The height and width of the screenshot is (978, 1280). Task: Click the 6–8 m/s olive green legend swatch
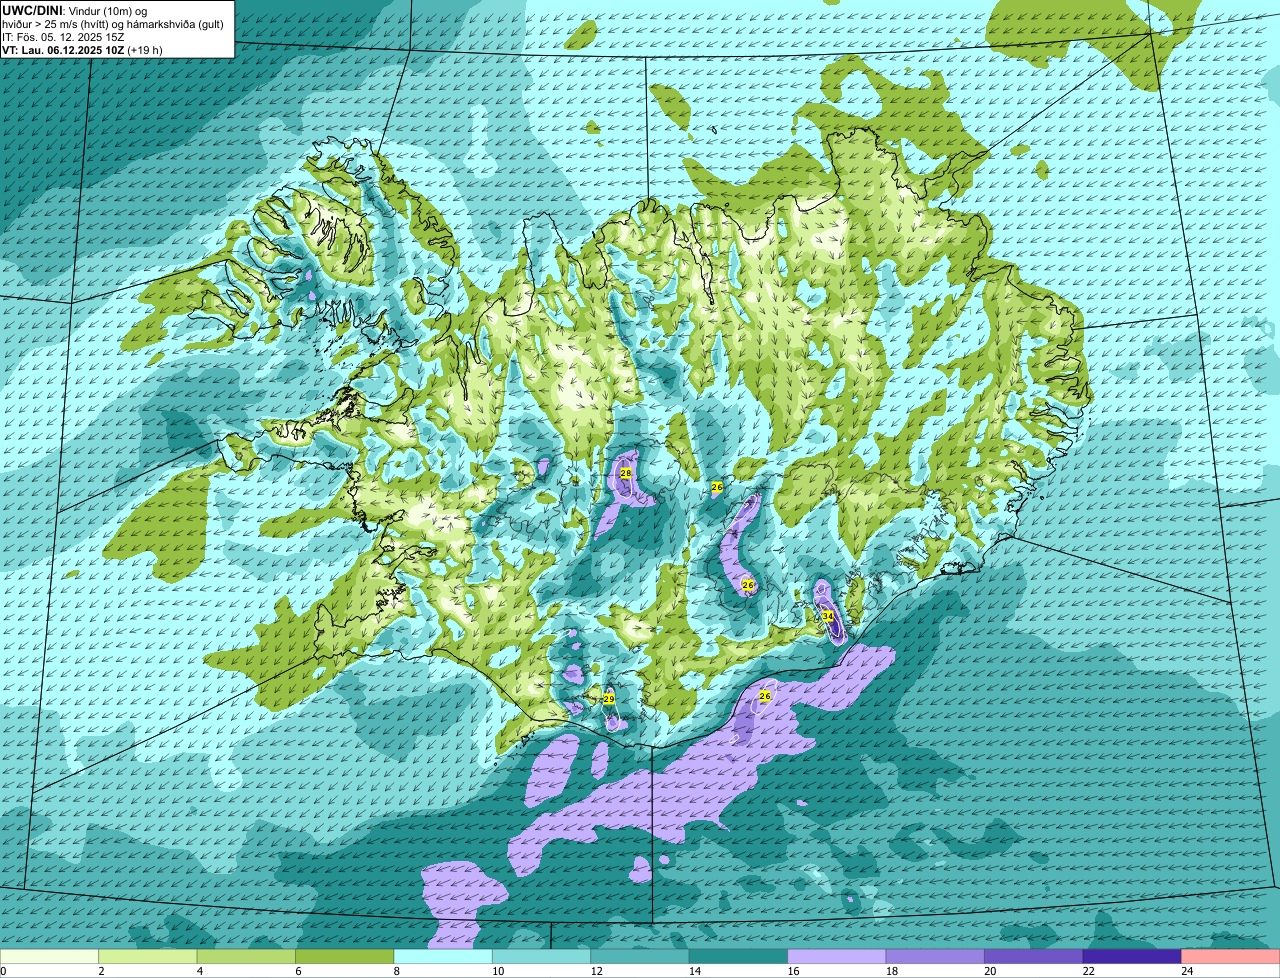(x=345, y=956)
